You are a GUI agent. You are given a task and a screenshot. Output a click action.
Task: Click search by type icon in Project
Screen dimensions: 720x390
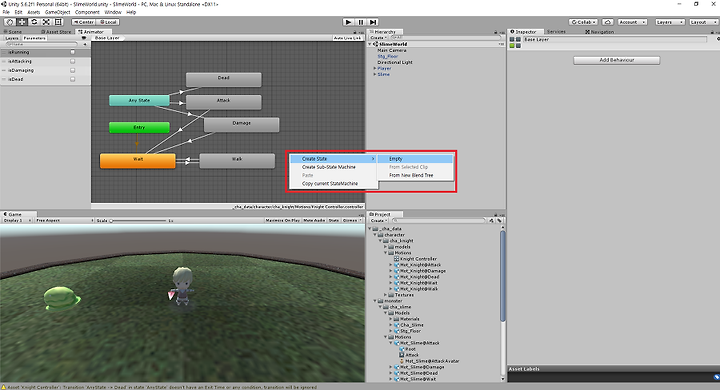(491, 220)
